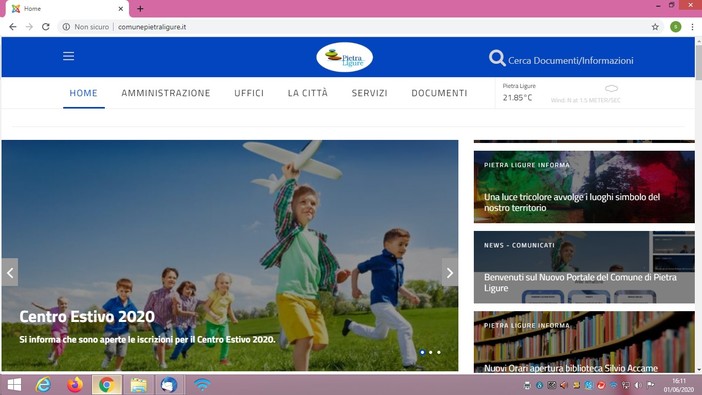
Task: Open the DOCUMENTI menu
Action: coord(439,93)
